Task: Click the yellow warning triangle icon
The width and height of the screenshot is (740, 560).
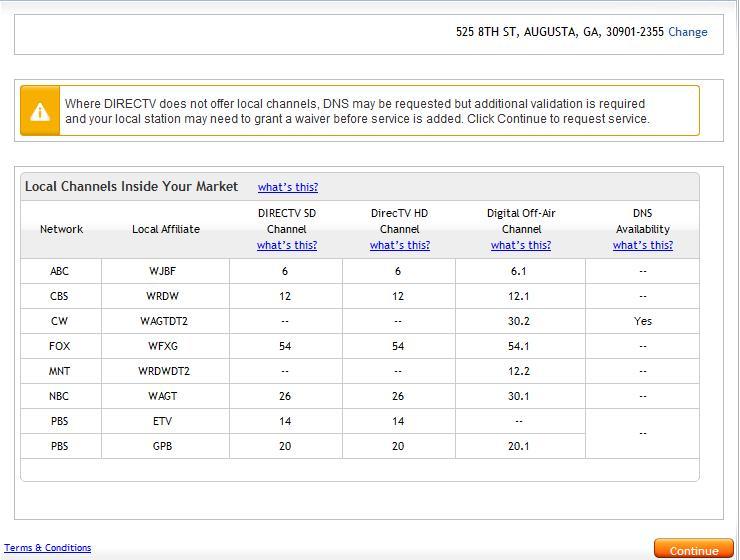Action: tap(40, 111)
